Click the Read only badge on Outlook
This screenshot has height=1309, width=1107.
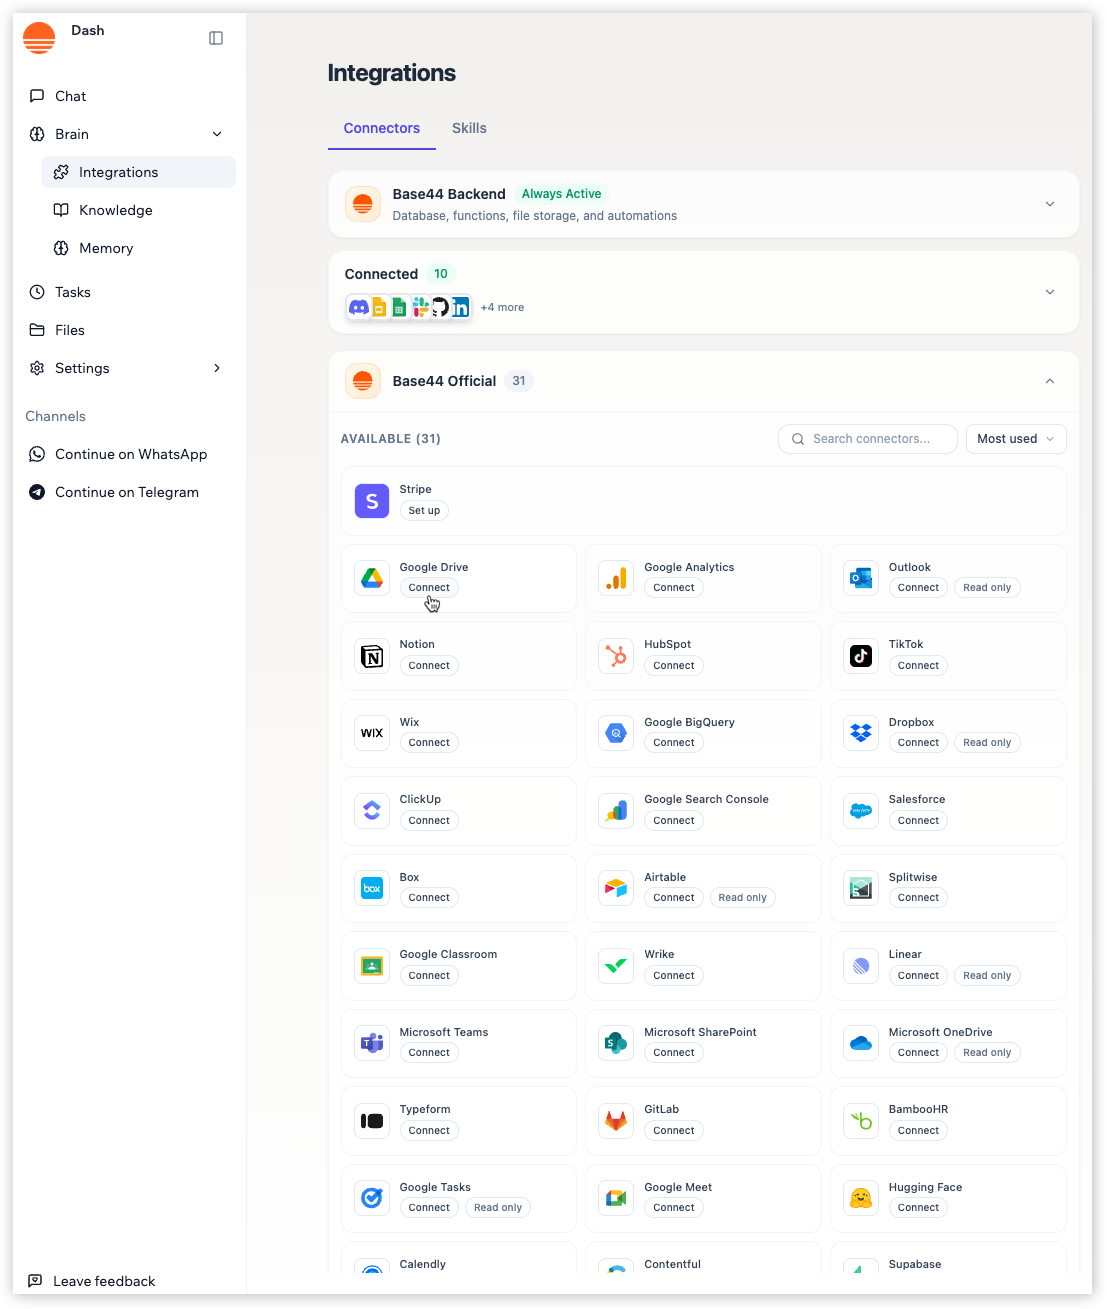pyautogui.click(x=987, y=587)
